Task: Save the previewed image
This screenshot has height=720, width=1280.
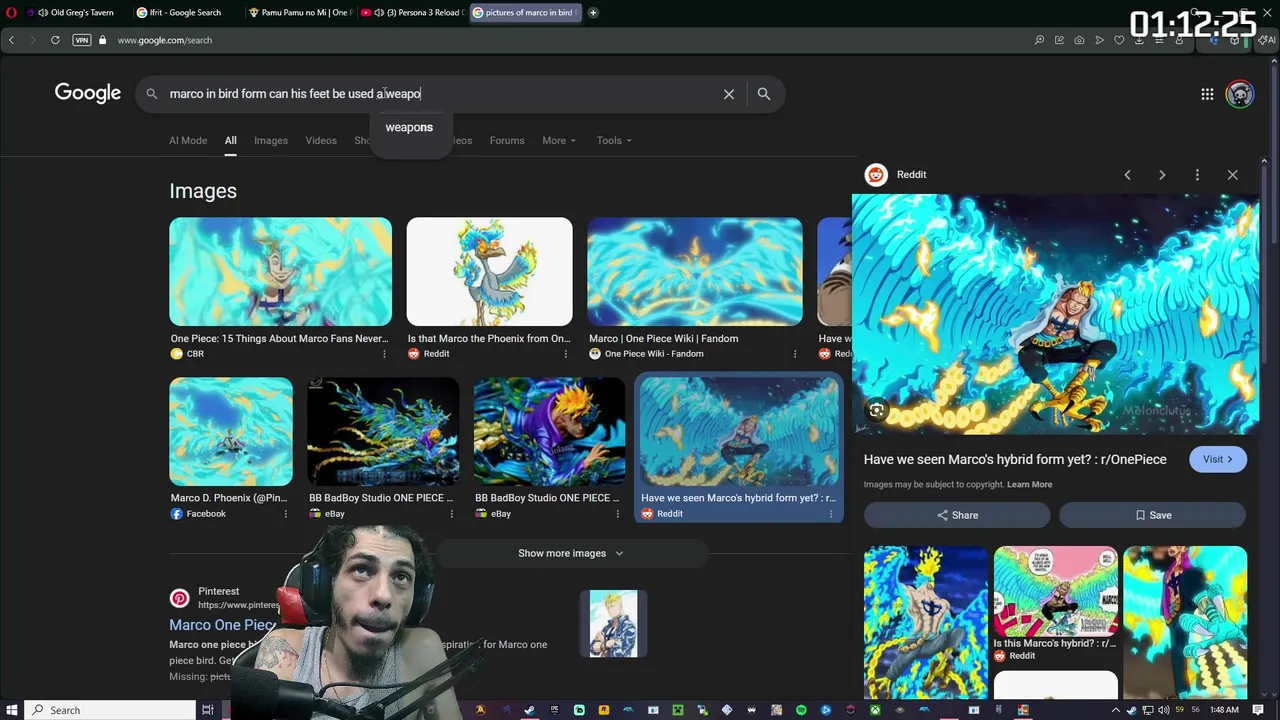Action: coord(1153,515)
